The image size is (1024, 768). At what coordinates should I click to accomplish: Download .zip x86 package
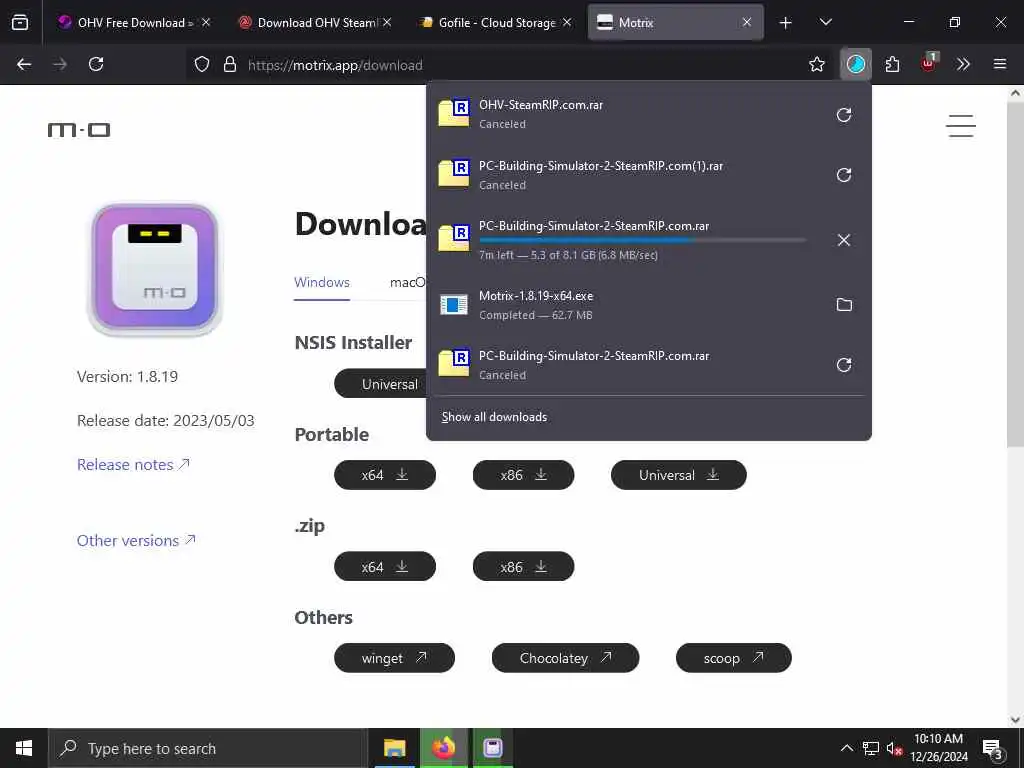point(523,567)
